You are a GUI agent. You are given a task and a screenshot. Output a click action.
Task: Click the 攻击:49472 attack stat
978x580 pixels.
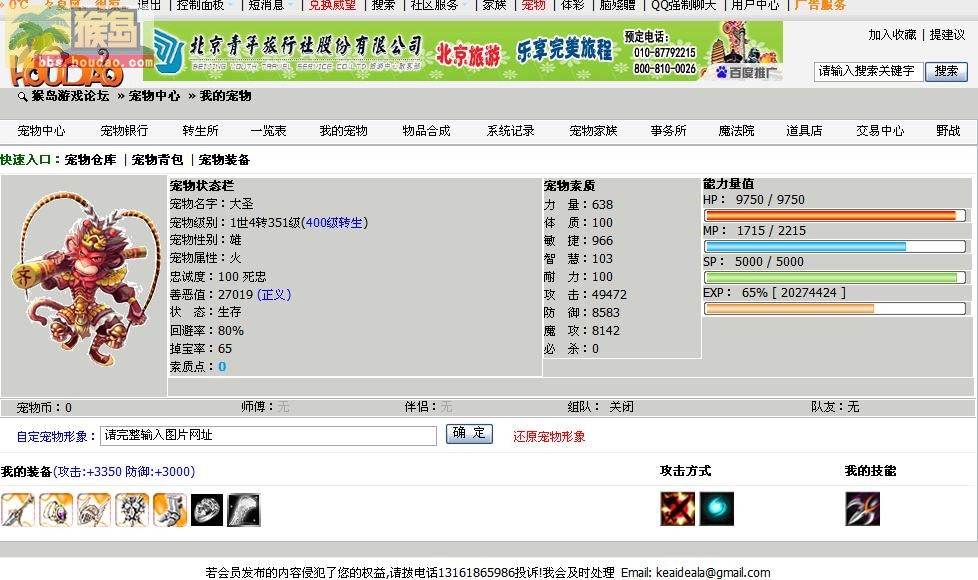point(585,294)
